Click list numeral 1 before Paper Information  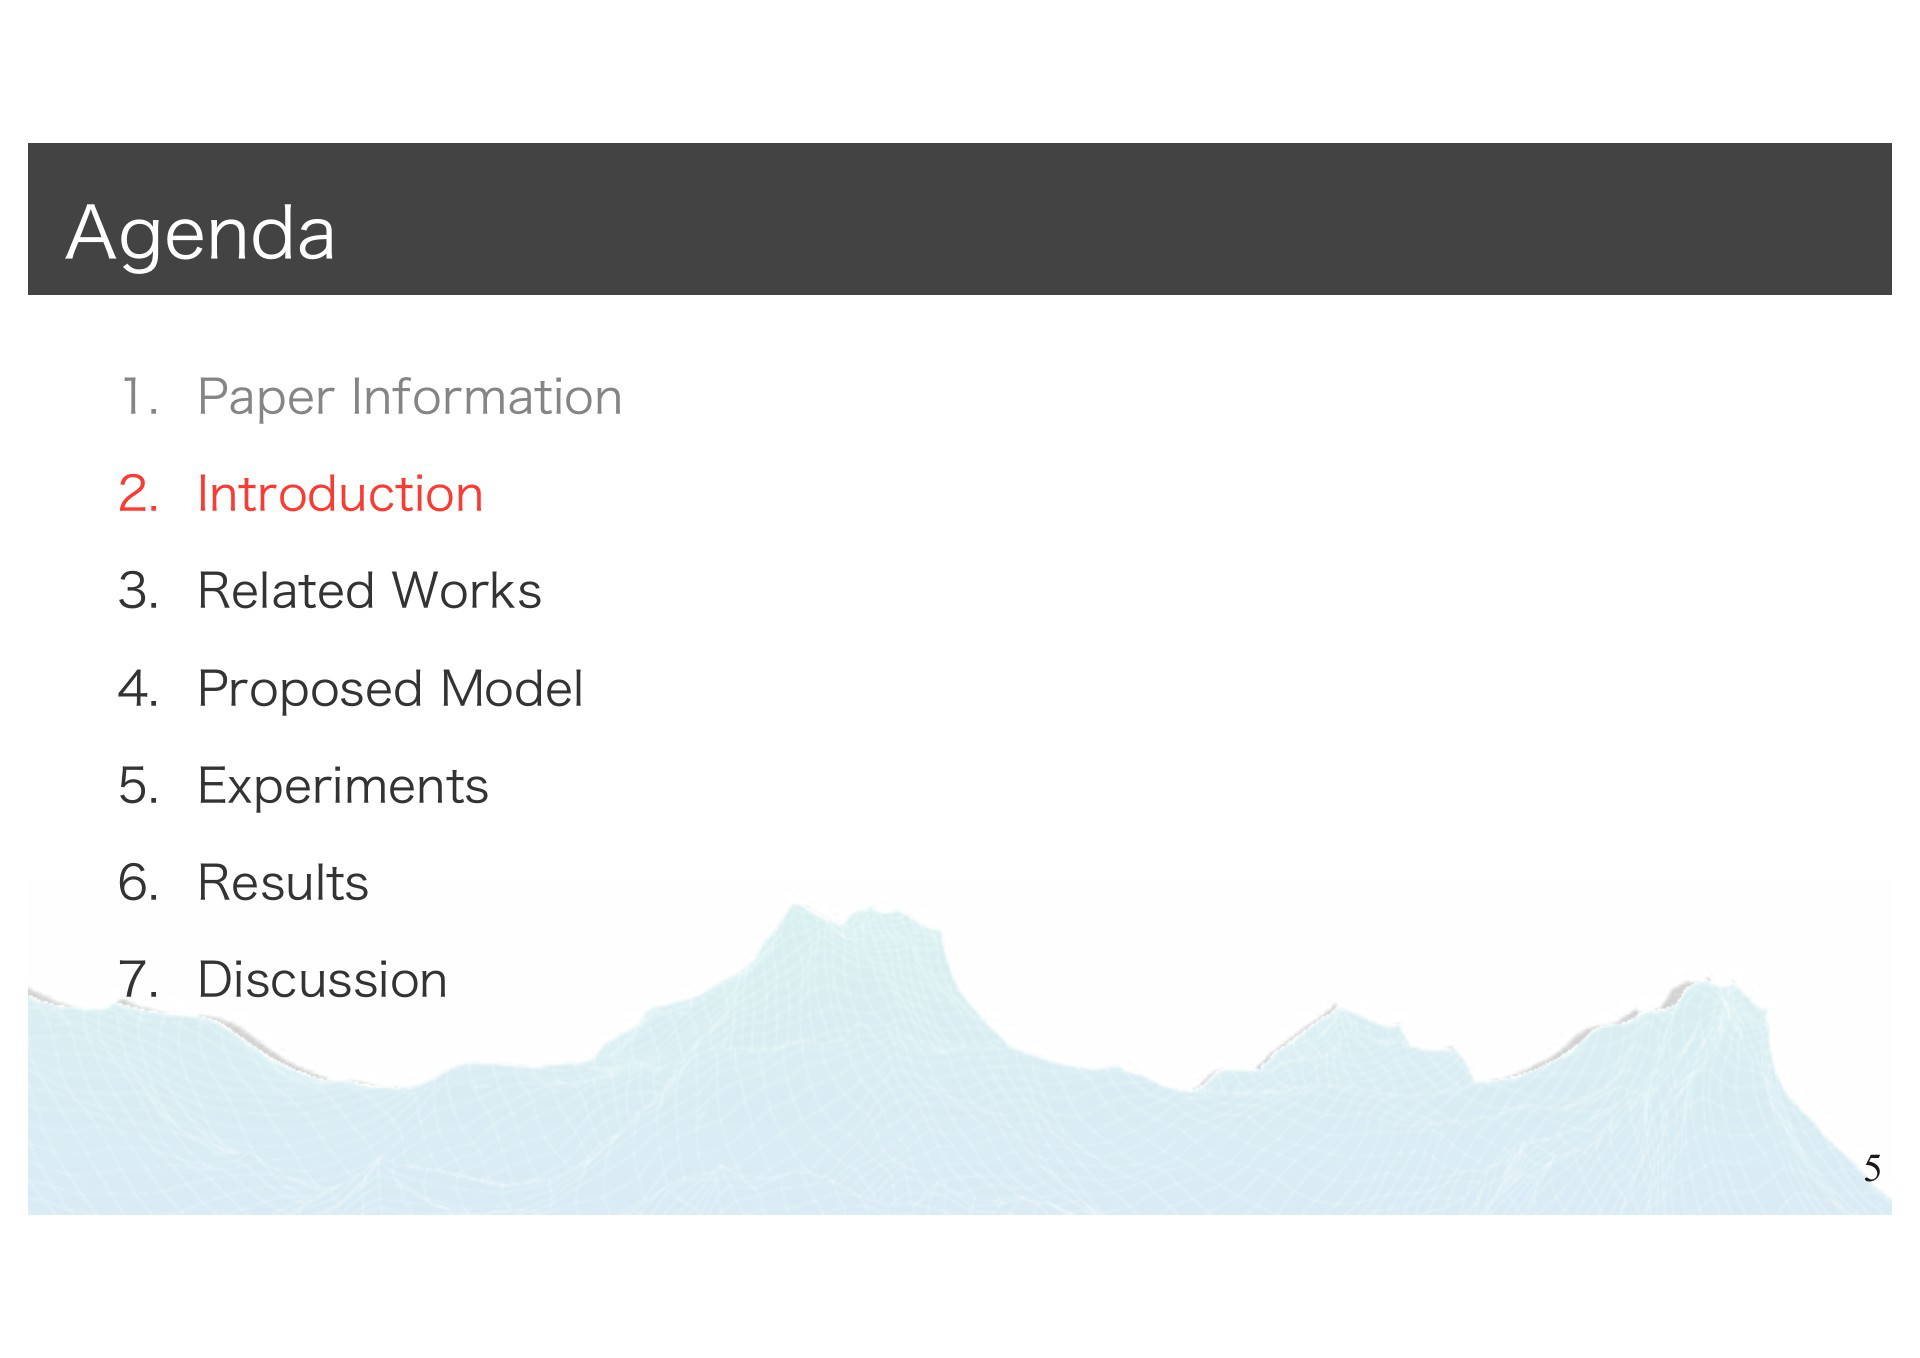click(138, 396)
